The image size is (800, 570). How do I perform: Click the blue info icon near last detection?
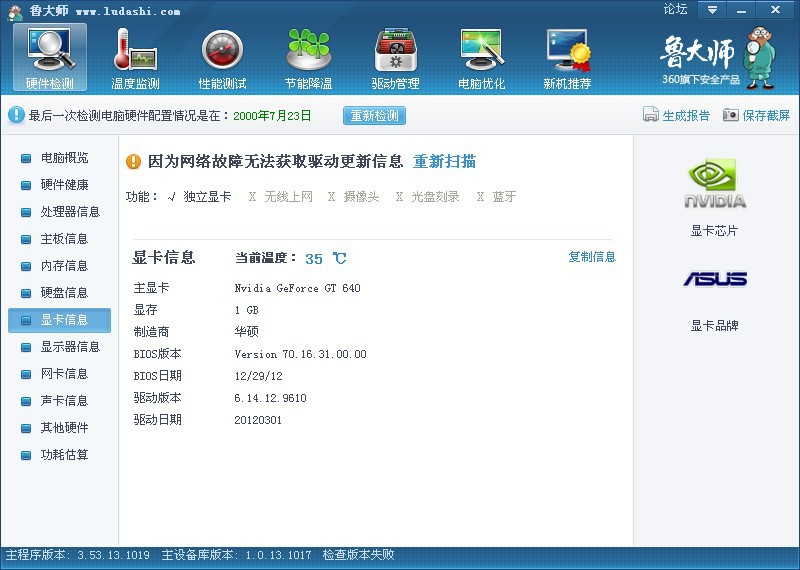[x=16, y=115]
